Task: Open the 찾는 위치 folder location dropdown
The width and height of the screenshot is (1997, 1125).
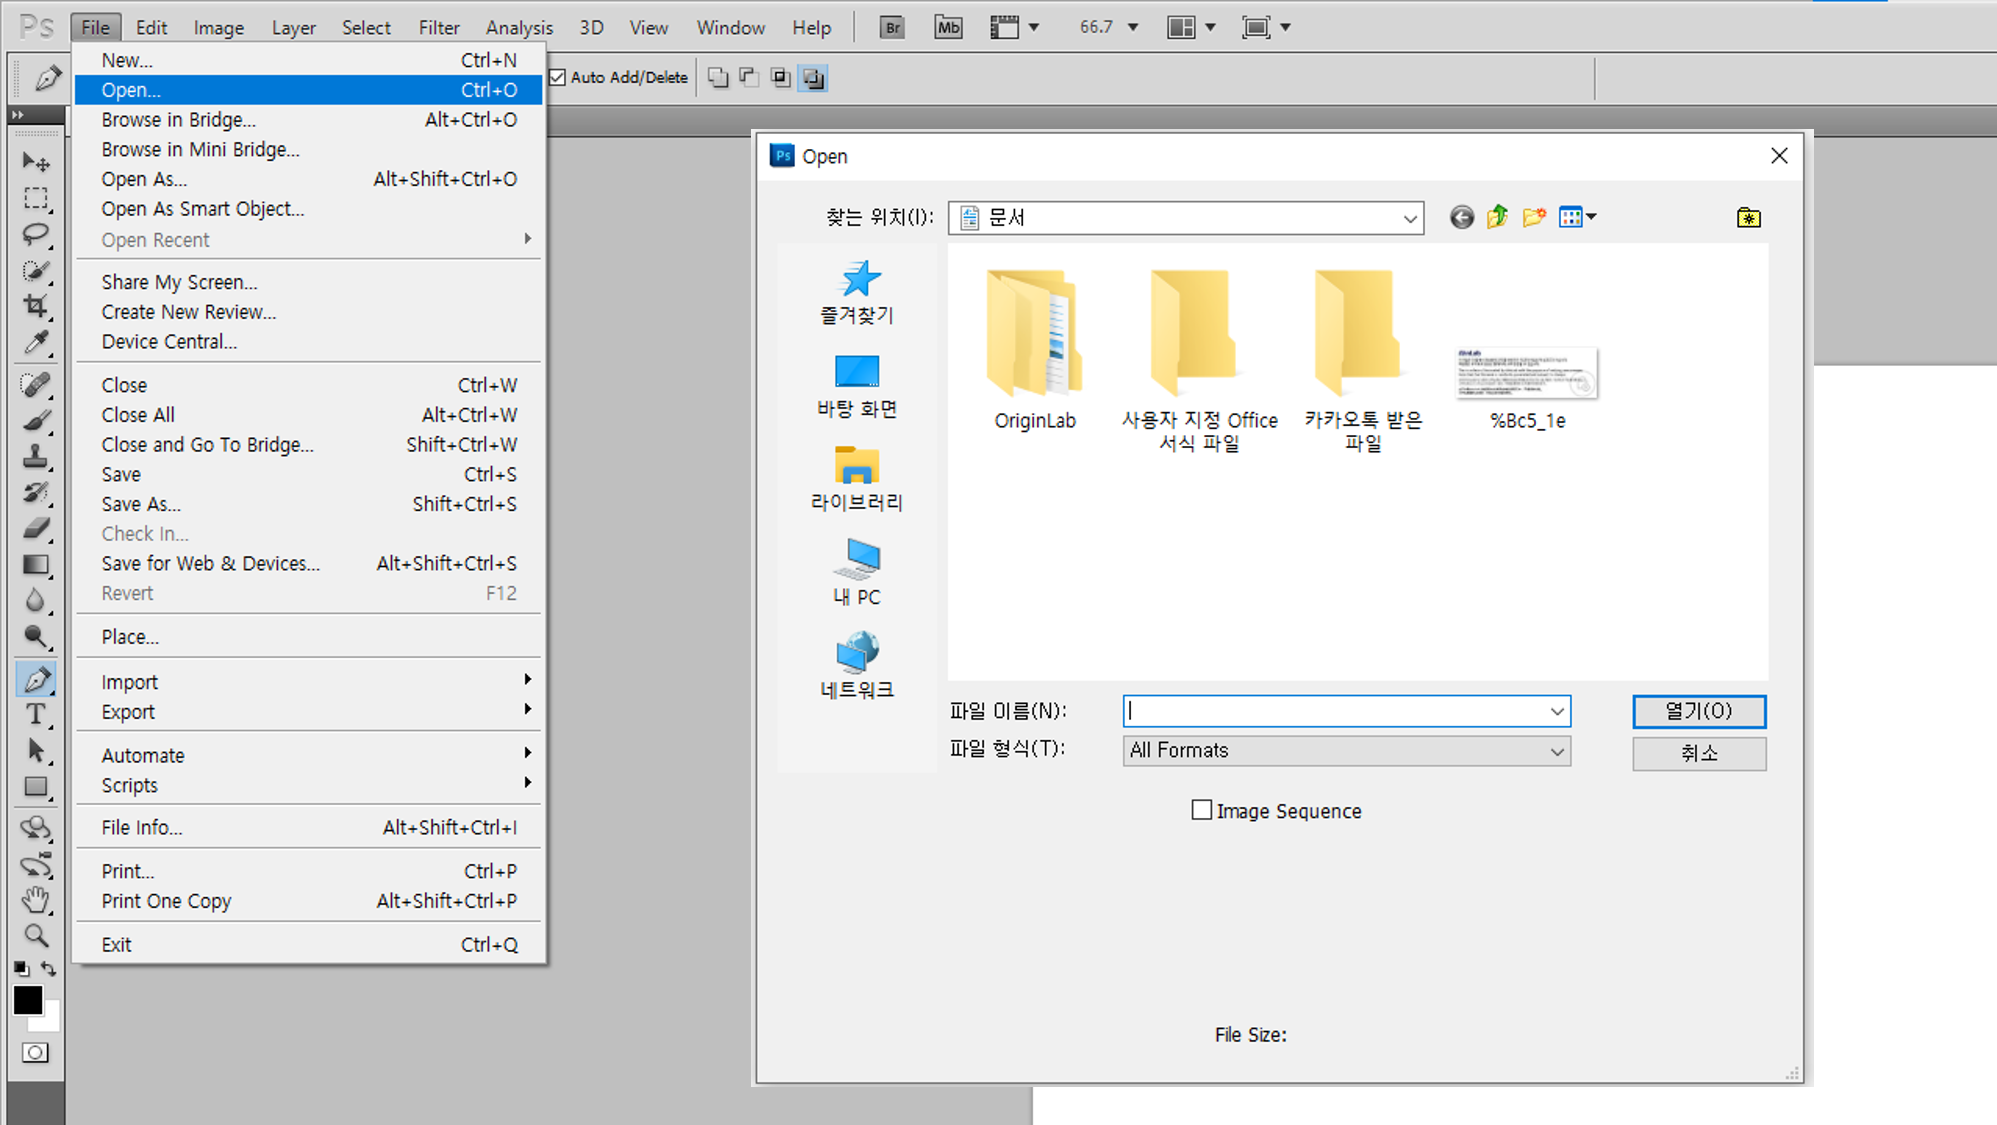Action: [1409, 218]
